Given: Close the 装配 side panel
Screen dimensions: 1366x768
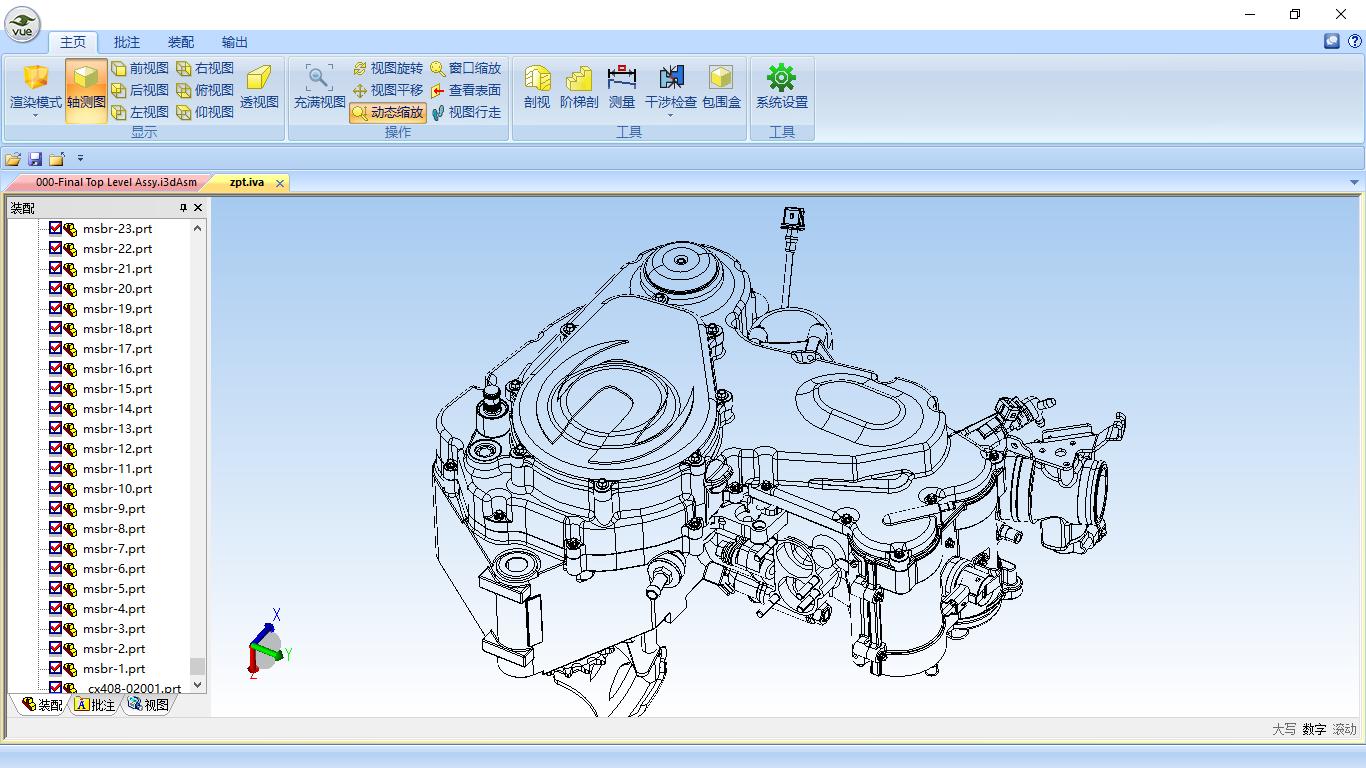Looking at the screenshot, I should [198, 208].
